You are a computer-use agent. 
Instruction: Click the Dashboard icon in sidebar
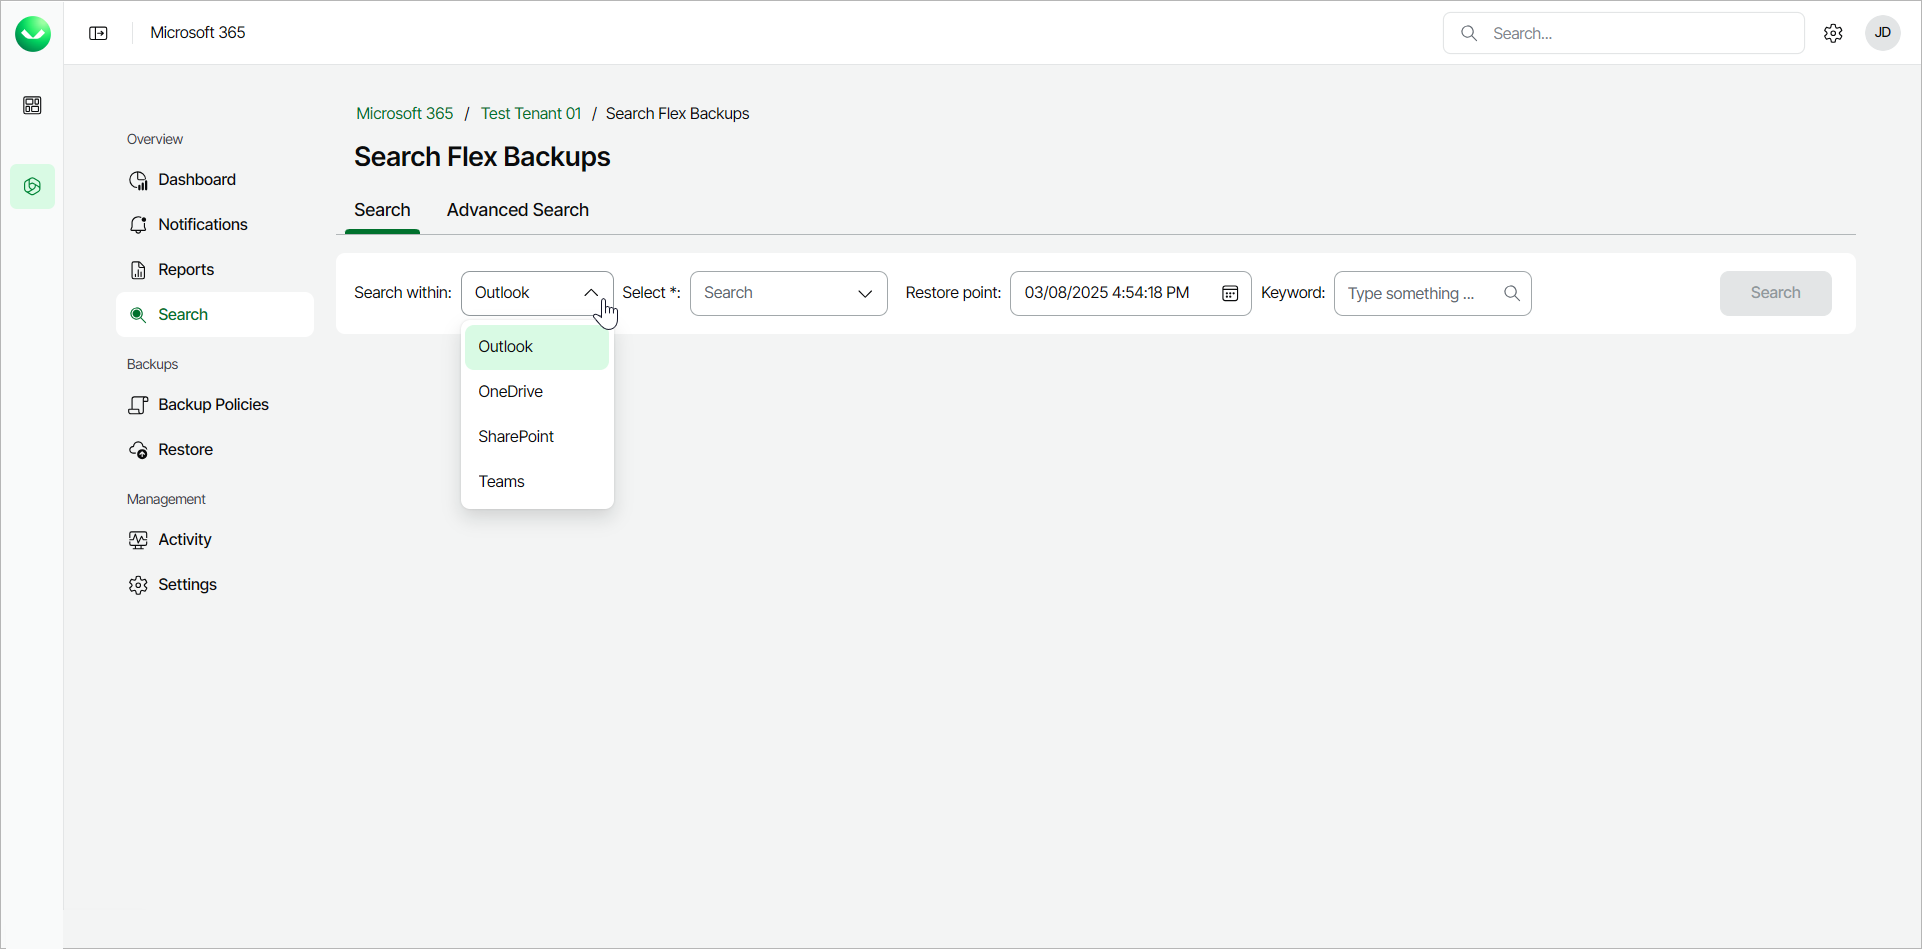[138, 180]
